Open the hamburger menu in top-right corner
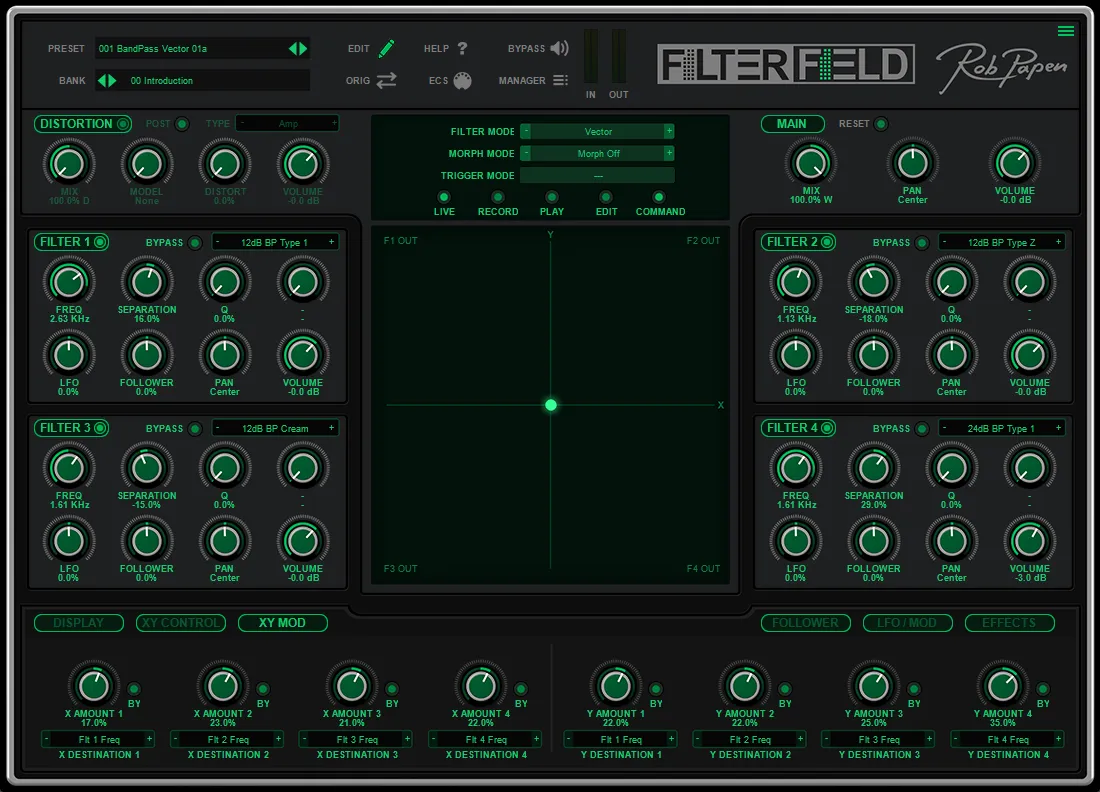 tap(1066, 31)
